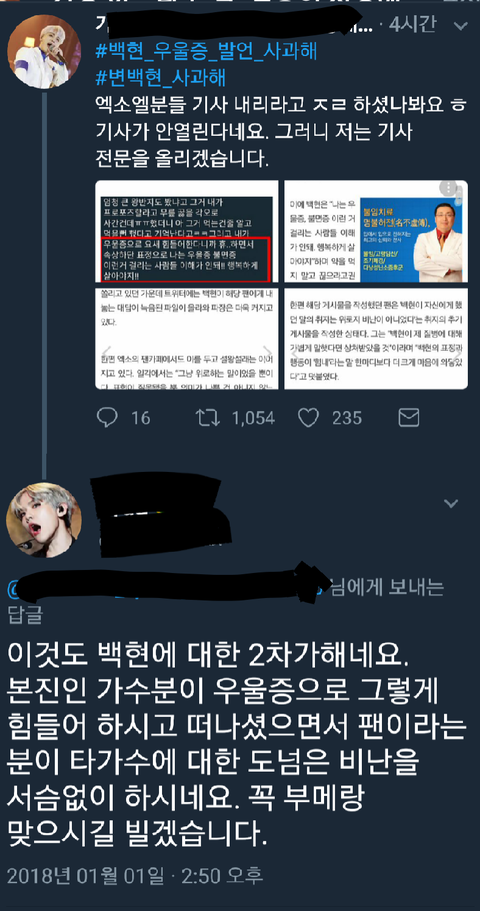
Task: Click the 235 likes count
Action: 347,417
